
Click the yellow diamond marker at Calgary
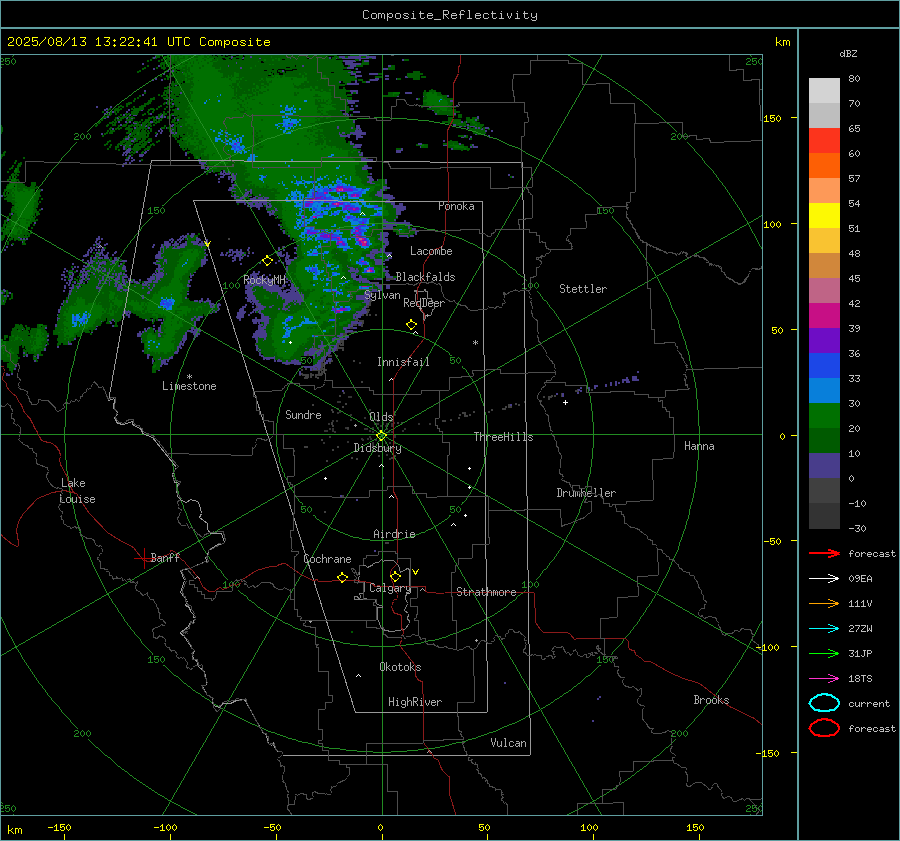pos(395,576)
